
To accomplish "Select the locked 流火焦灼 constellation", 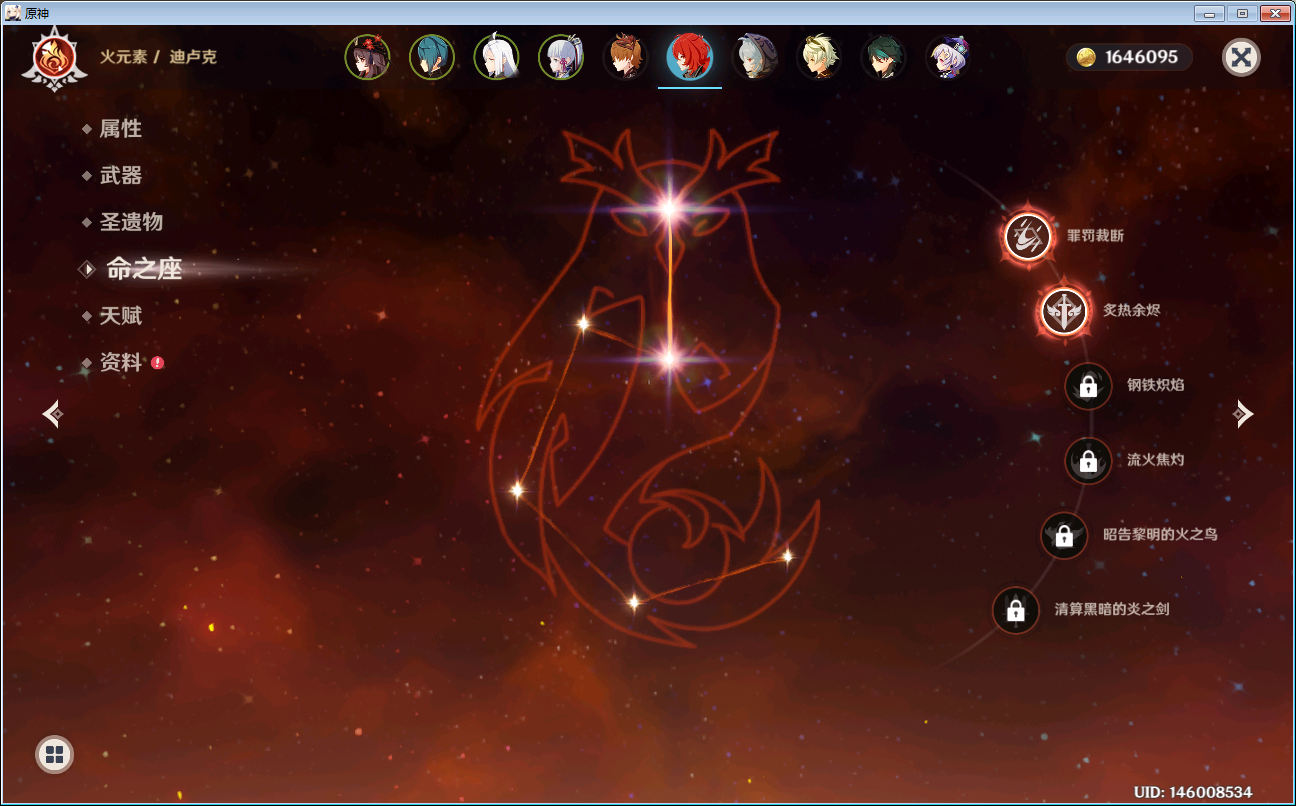I will point(1088,460).
